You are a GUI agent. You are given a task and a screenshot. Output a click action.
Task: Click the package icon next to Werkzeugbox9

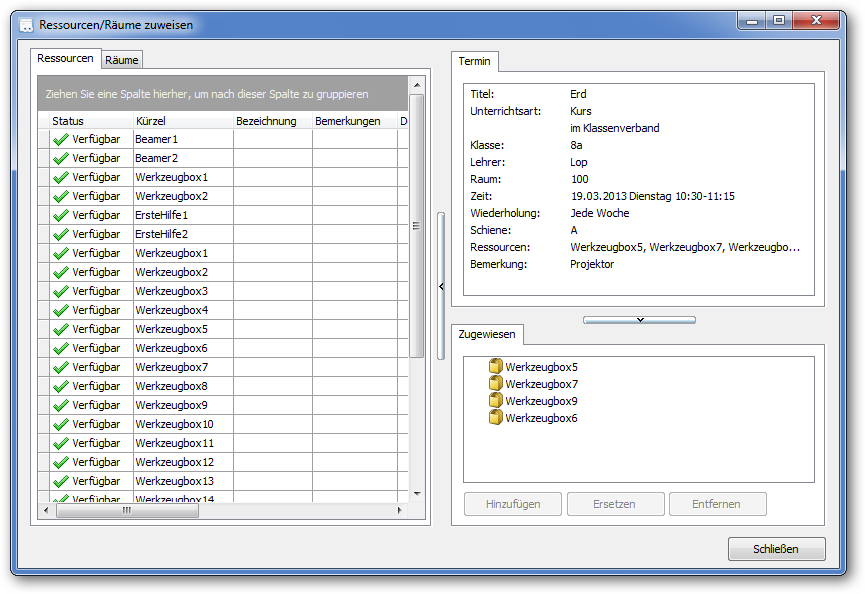(x=495, y=401)
